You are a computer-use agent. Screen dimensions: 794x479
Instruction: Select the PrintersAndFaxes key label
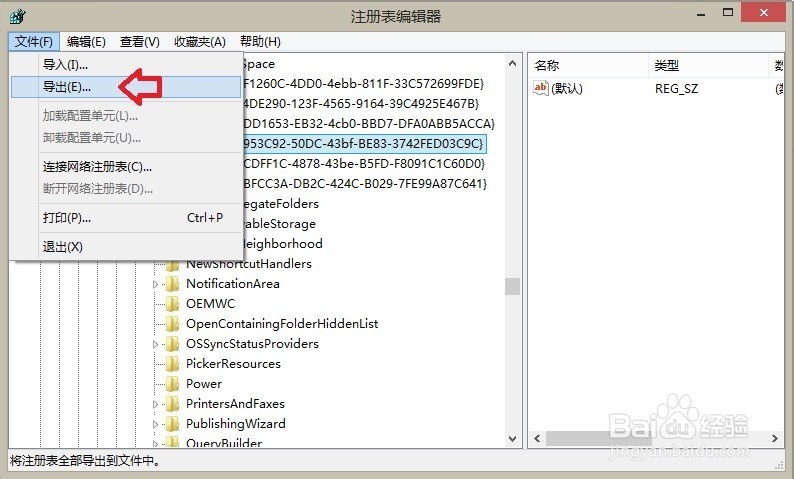pyautogui.click(x=235, y=404)
